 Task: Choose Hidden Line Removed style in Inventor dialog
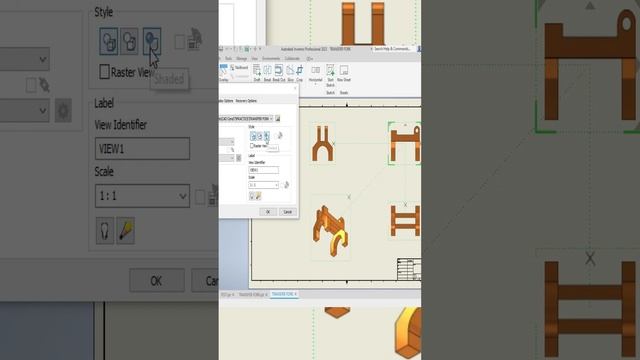pos(260,136)
